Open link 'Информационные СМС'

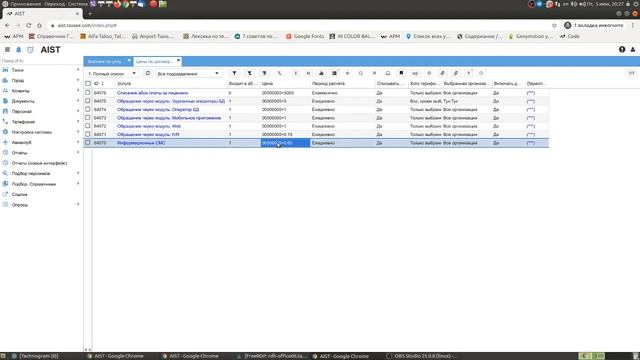point(141,143)
